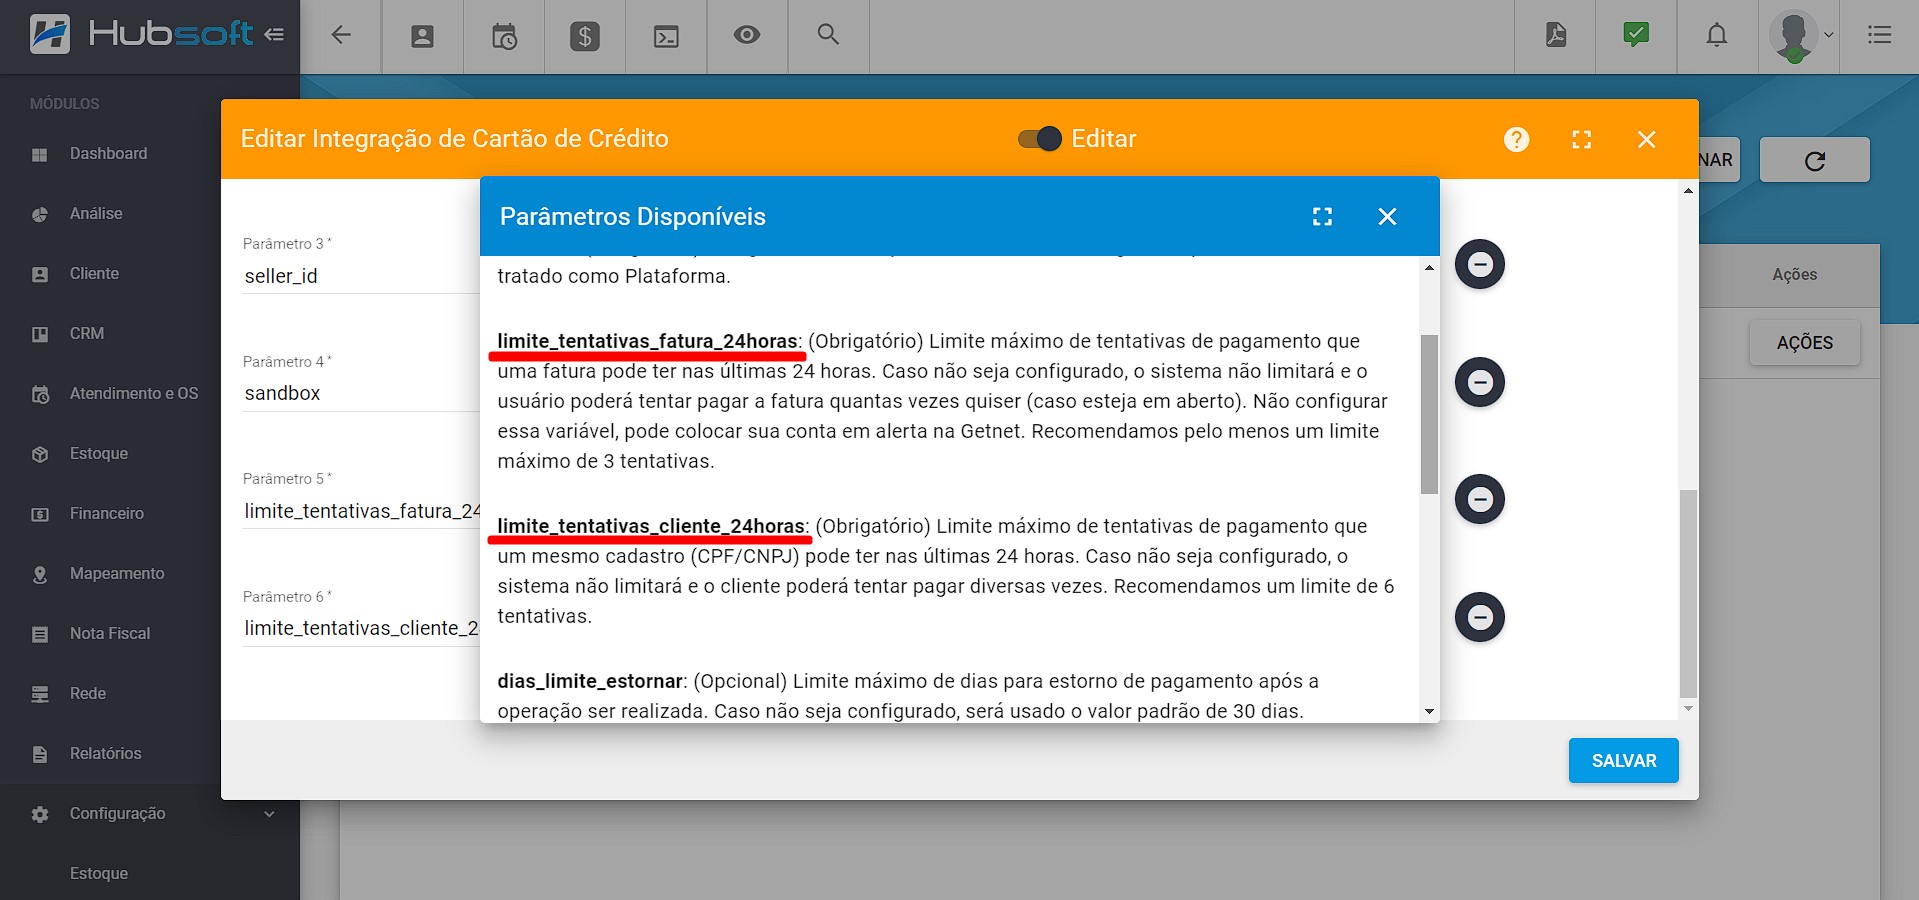Open the search magnifier icon
This screenshot has height=900, width=1919.
coord(828,34)
